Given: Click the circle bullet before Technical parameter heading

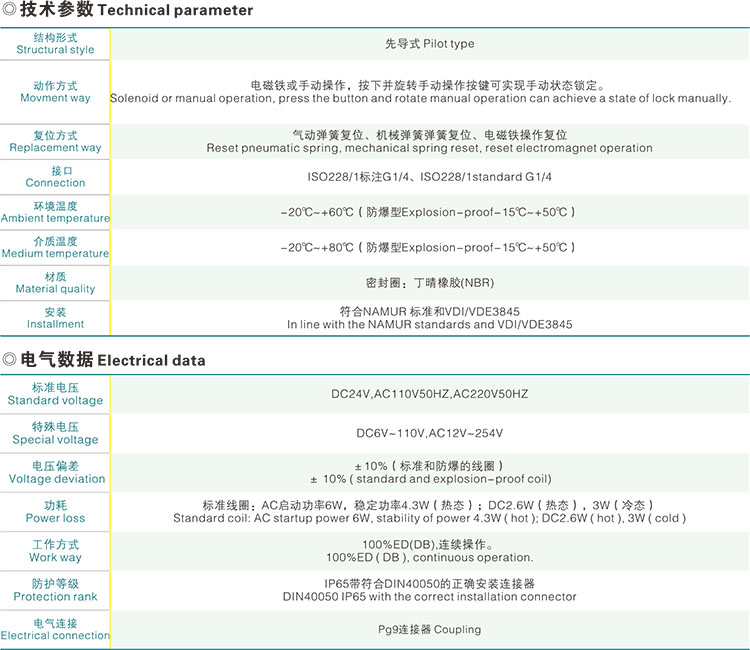Looking at the screenshot, I should click(9, 11).
